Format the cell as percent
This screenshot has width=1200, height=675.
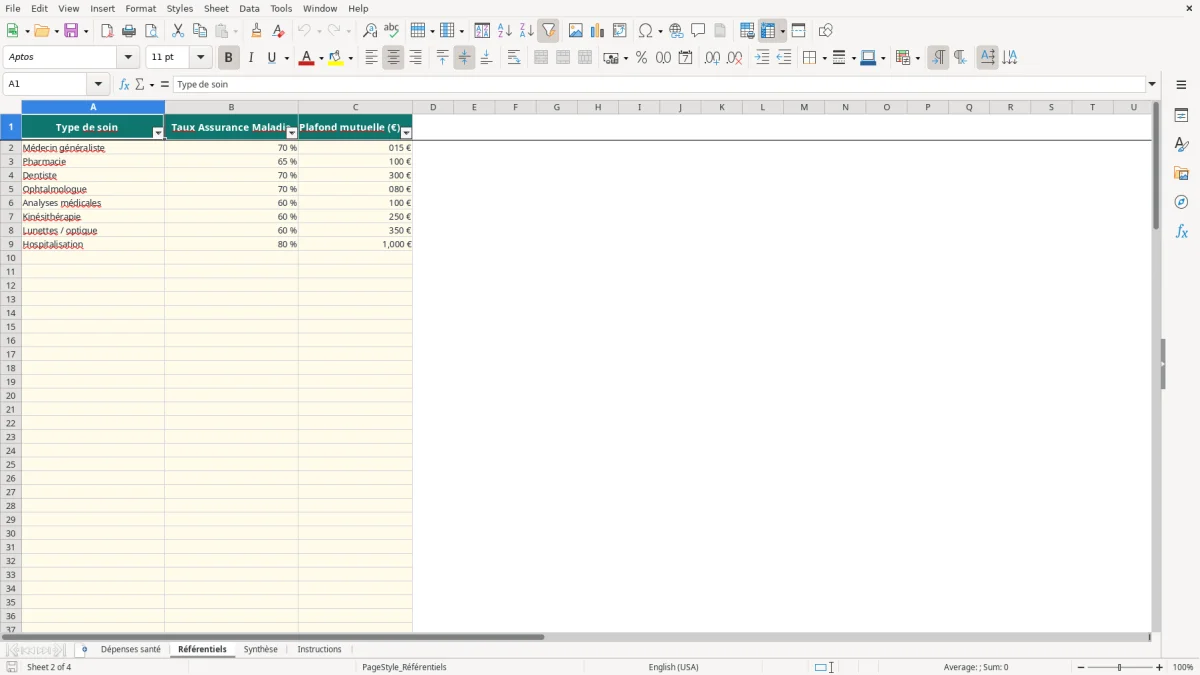(x=641, y=58)
